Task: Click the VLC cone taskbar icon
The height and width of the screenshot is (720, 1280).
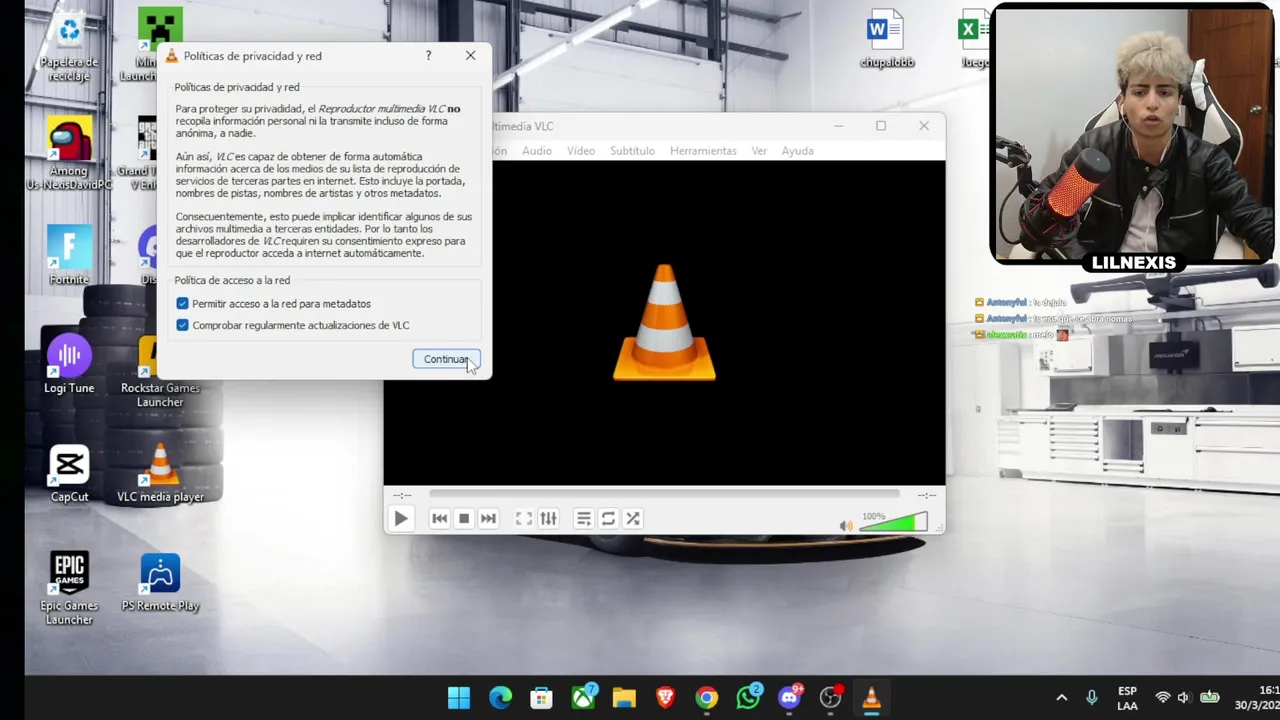Action: (x=871, y=697)
